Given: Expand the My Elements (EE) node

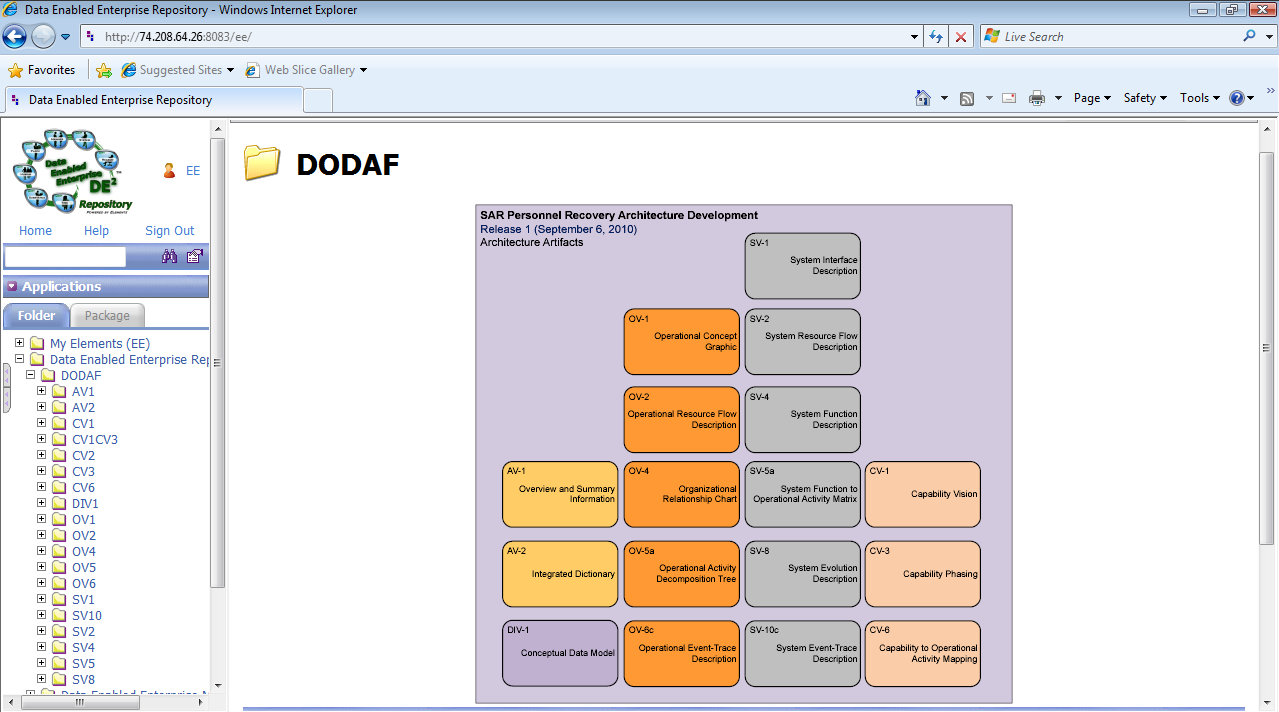Looking at the screenshot, I should (20, 343).
